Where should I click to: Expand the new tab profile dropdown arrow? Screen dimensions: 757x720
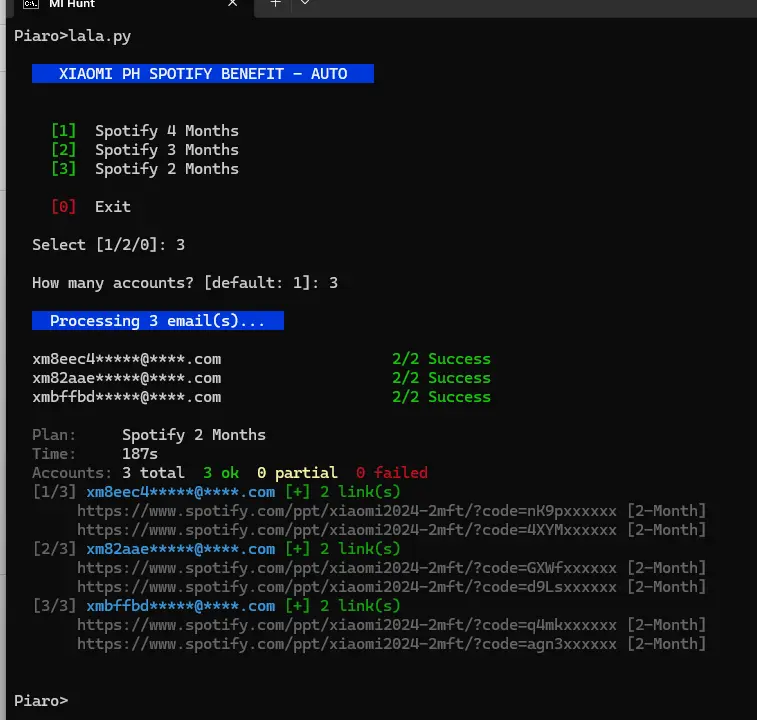tap(305, 3)
